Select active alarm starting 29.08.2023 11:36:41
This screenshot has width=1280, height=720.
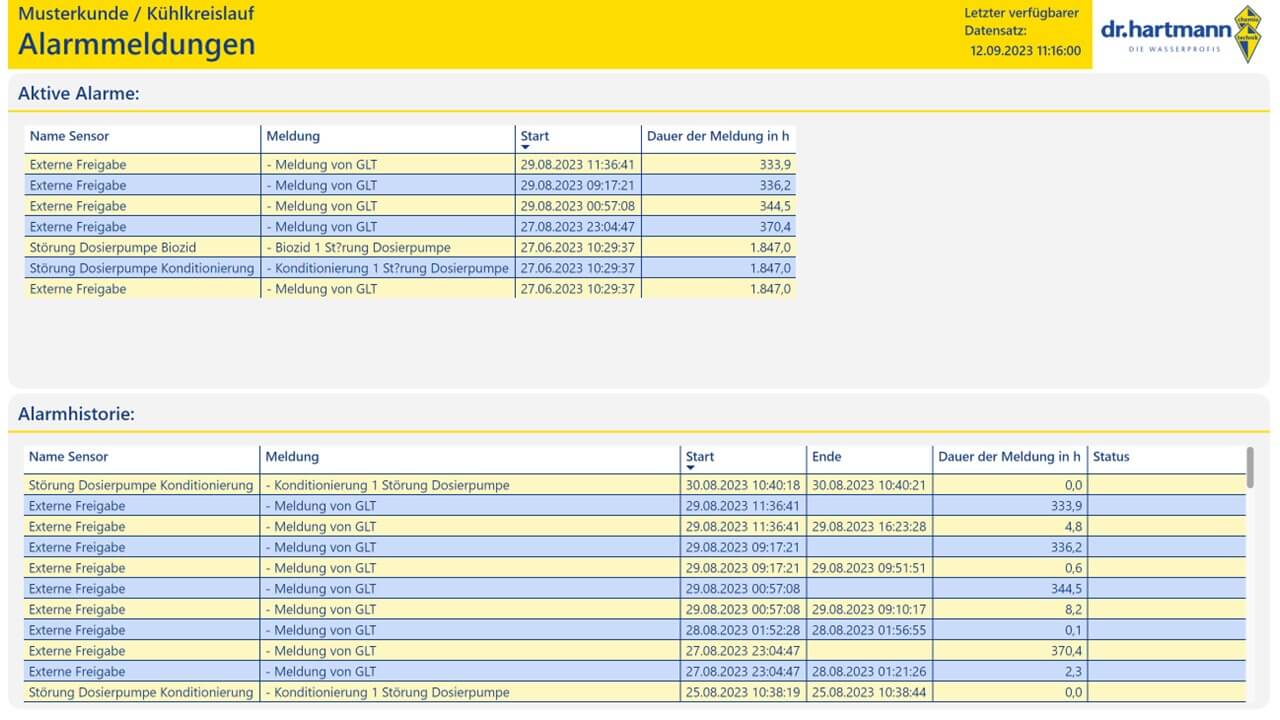[x=410, y=164]
